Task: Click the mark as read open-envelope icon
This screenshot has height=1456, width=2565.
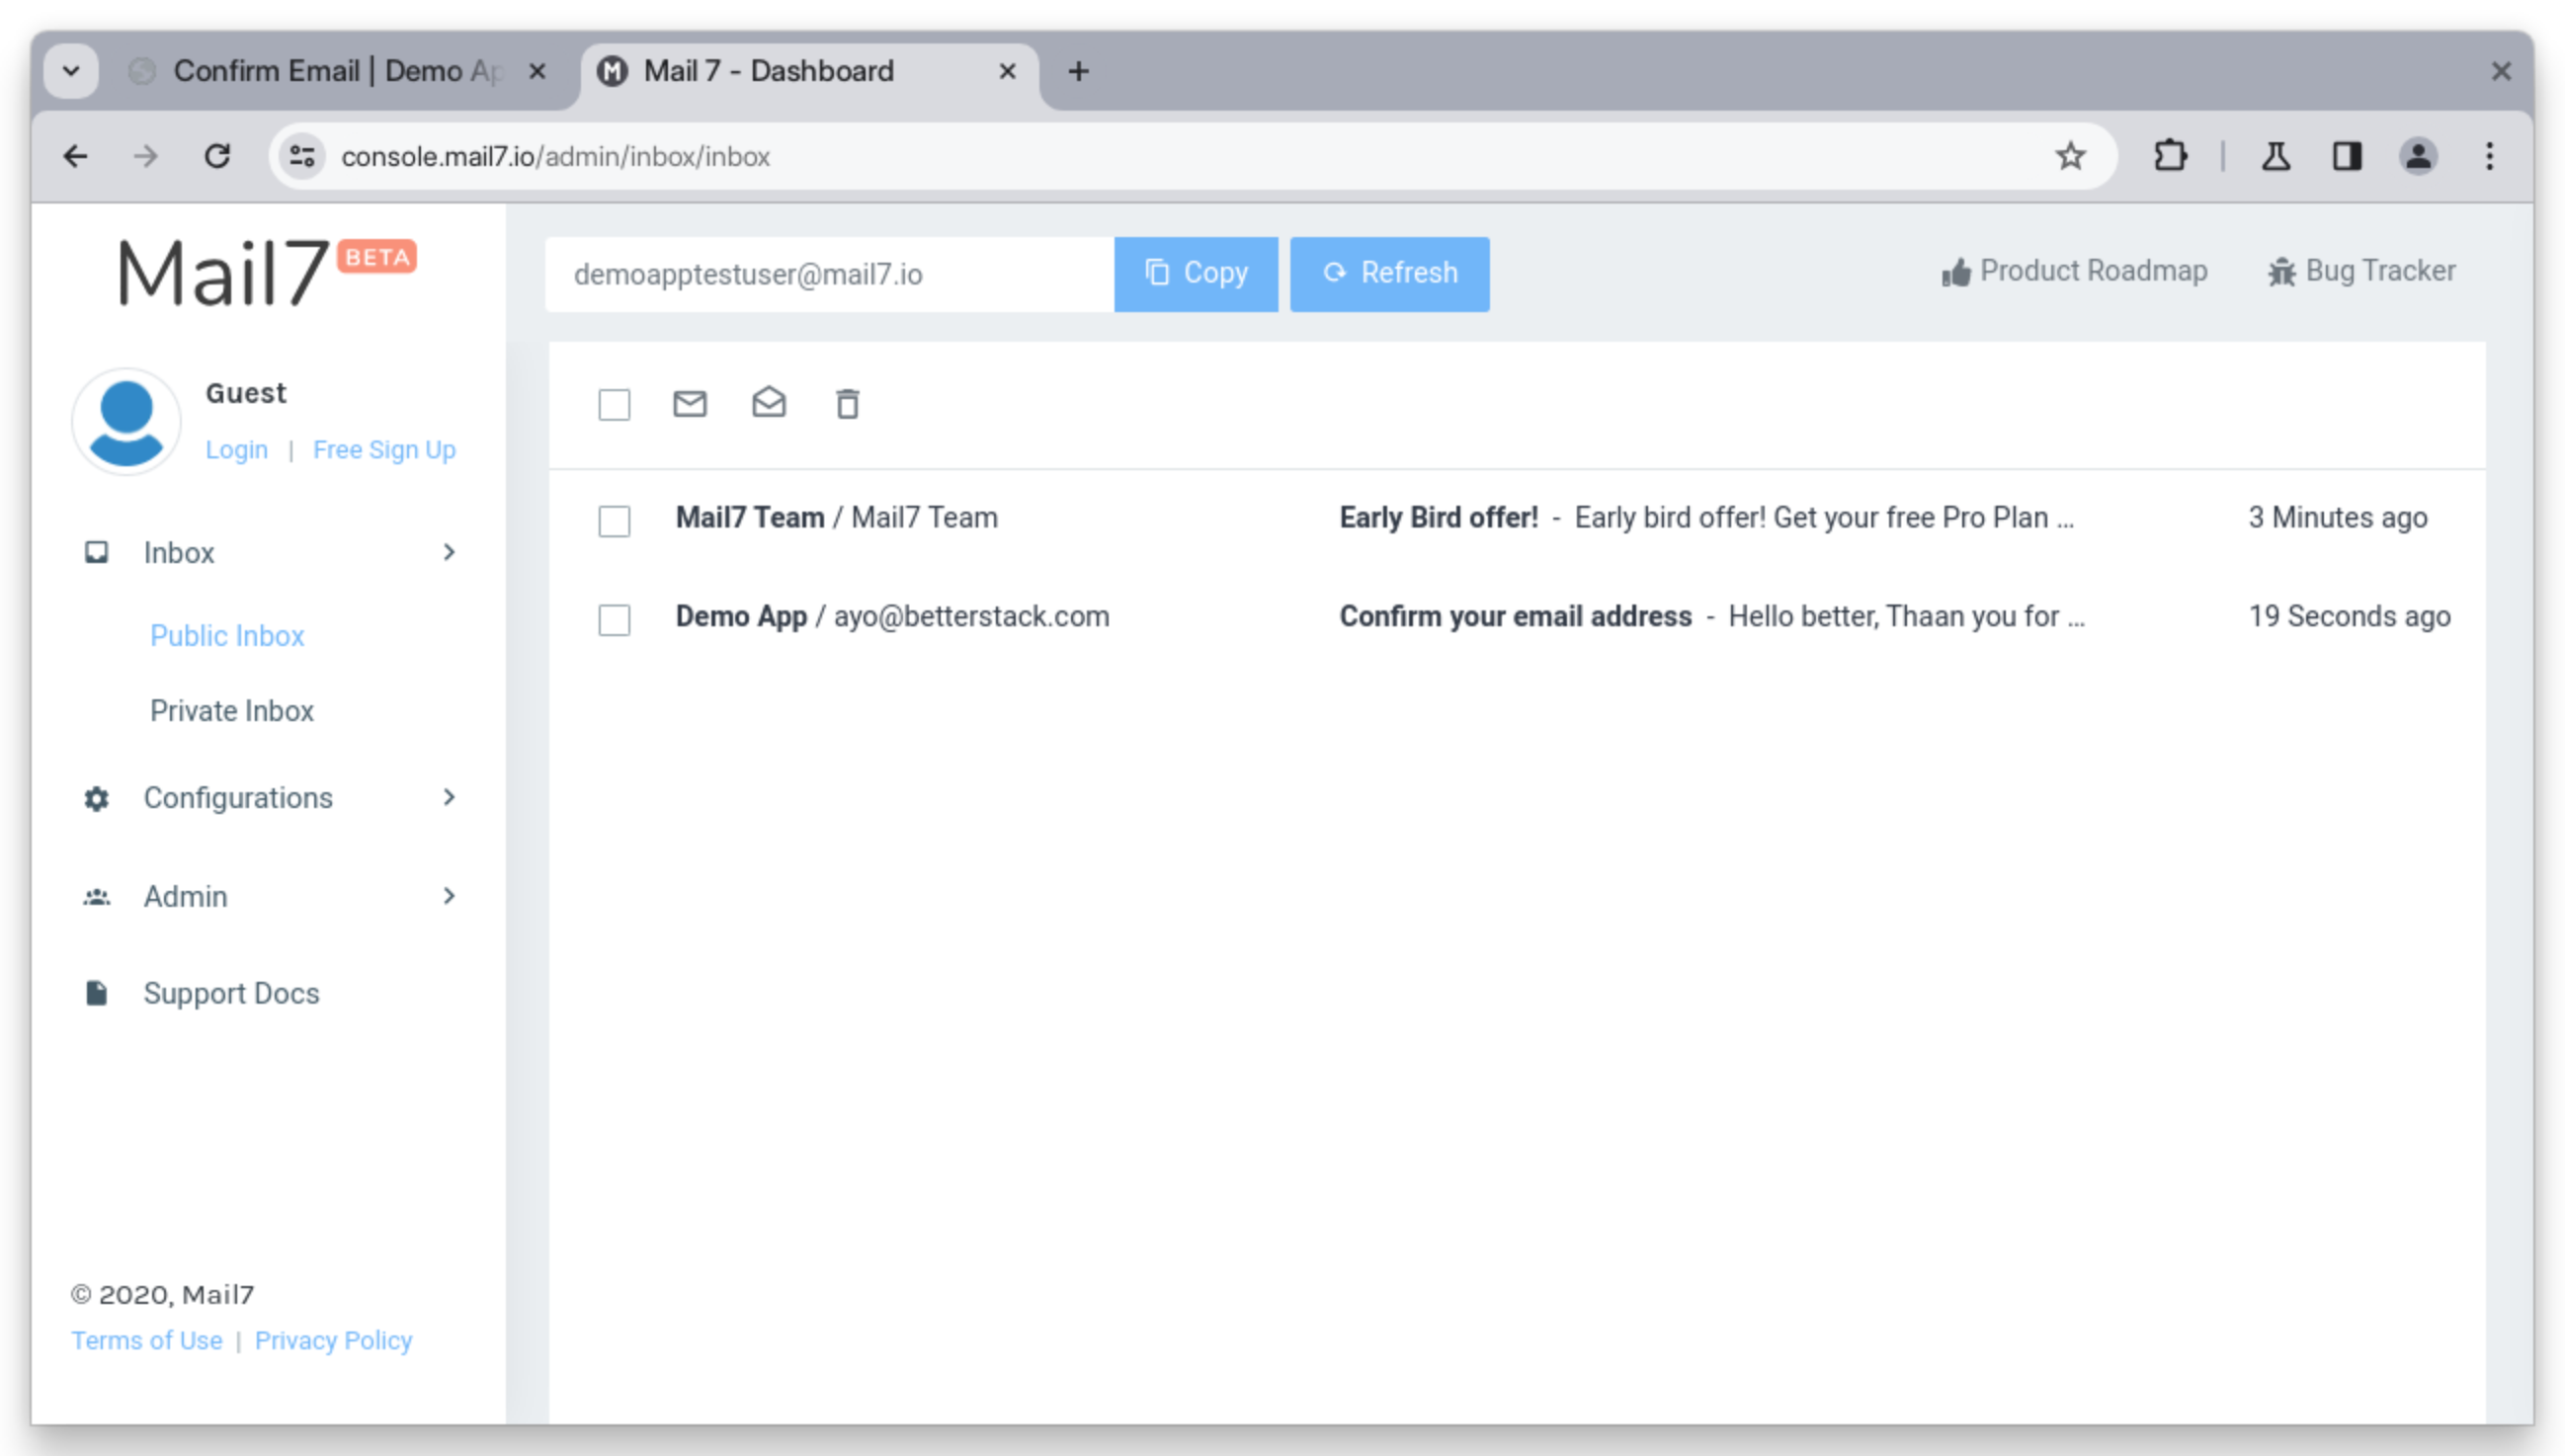Action: [x=769, y=403]
